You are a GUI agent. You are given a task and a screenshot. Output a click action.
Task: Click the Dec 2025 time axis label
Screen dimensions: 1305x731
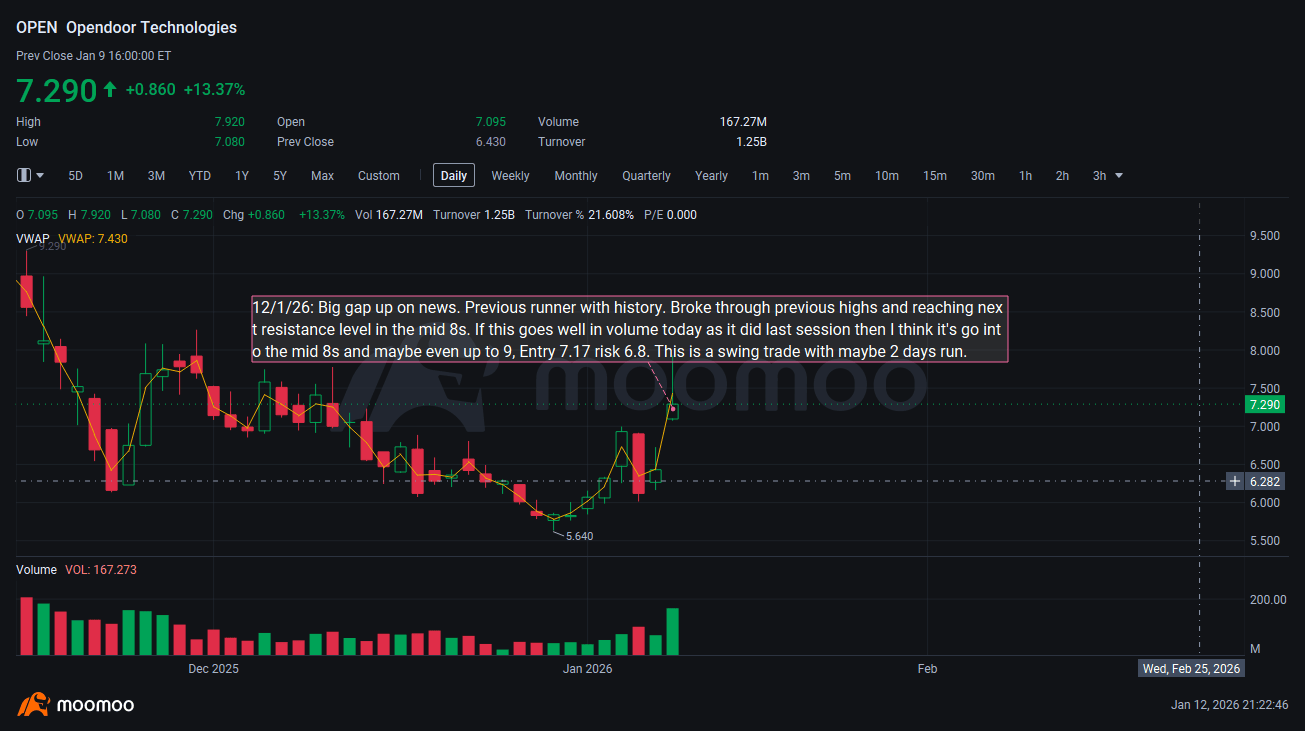point(213,668)
